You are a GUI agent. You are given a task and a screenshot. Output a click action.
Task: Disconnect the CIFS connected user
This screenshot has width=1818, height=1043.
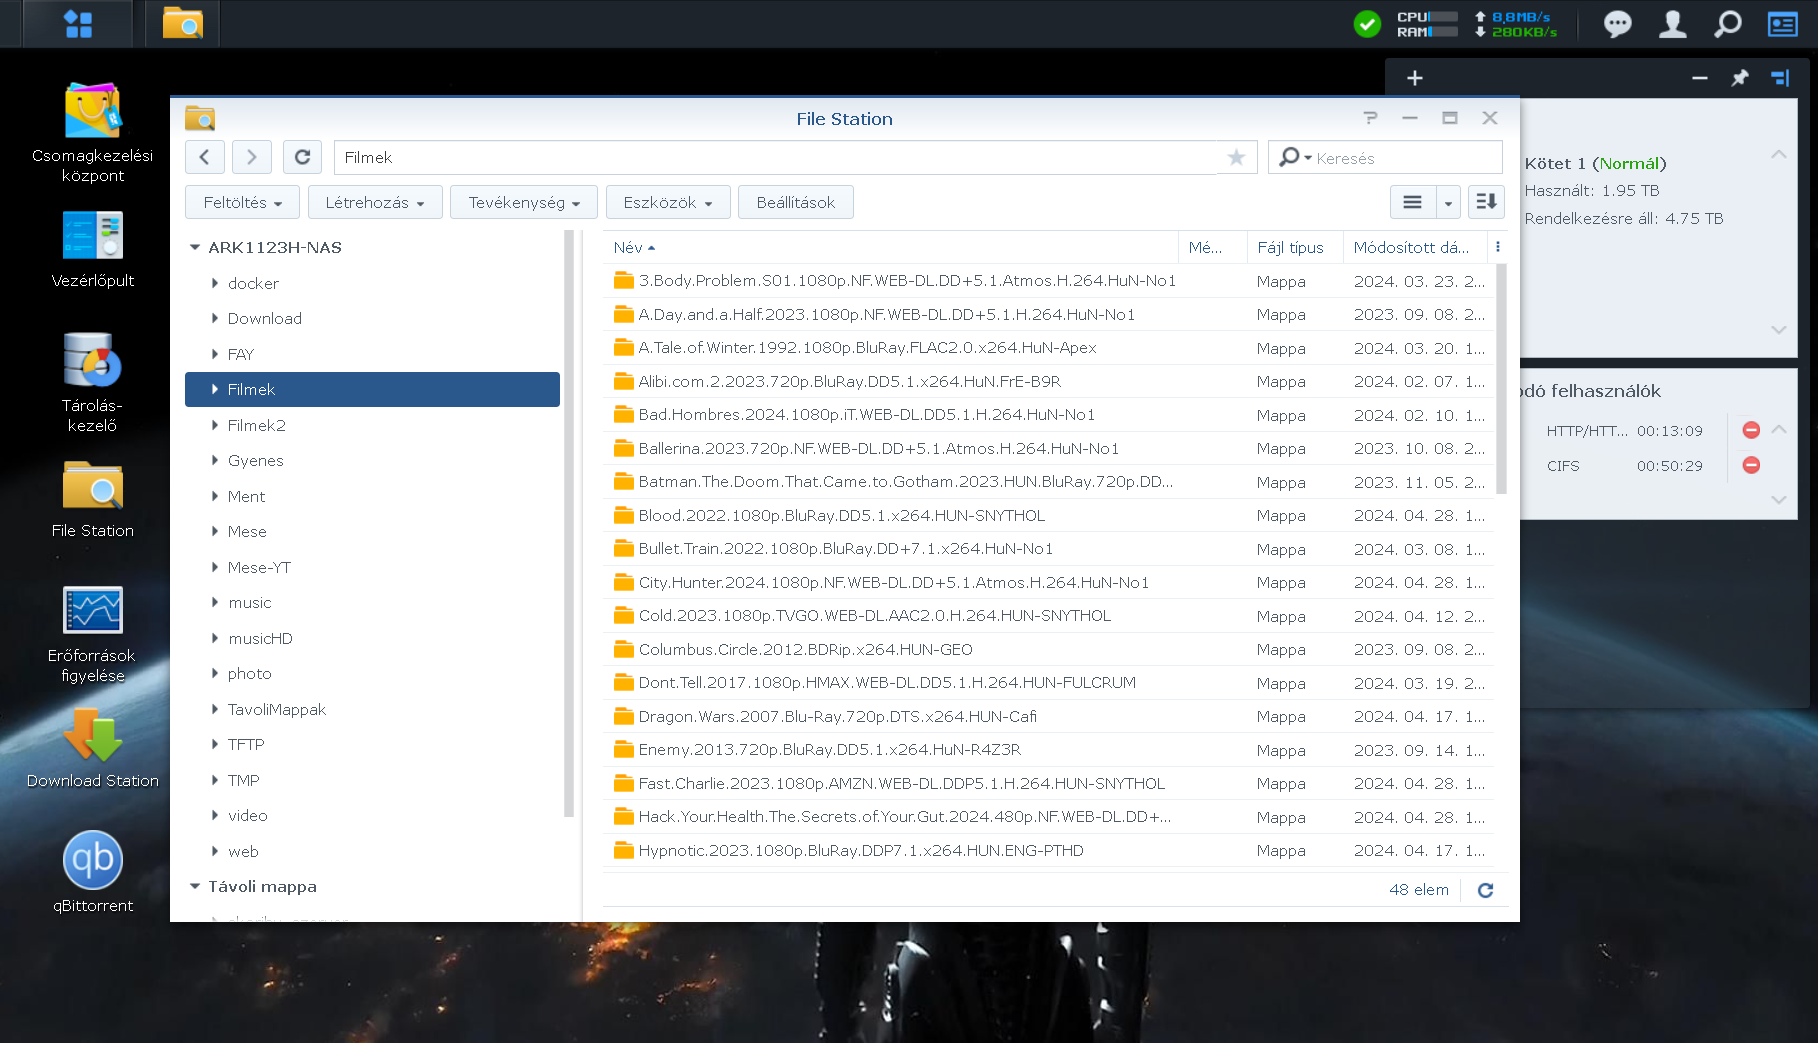coord(1751,465)
